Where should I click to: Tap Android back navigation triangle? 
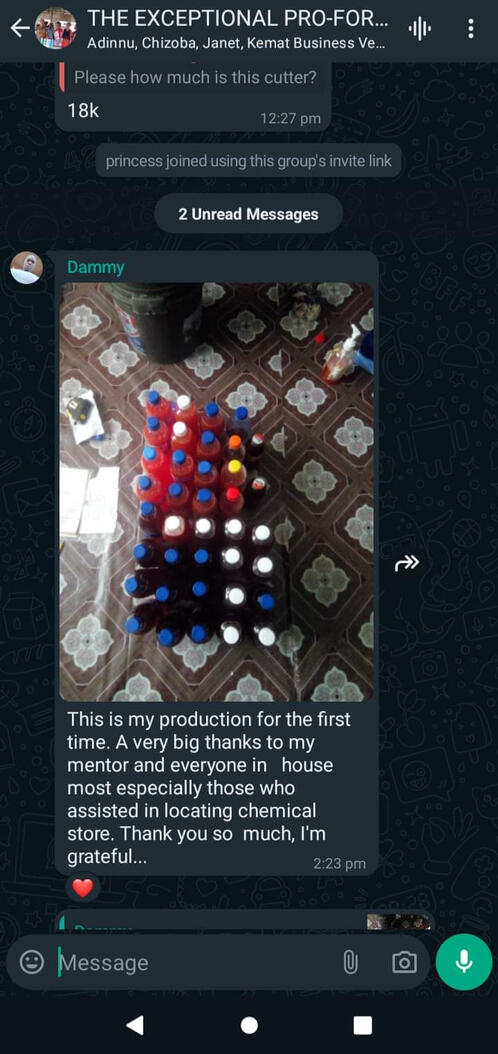[135, 1025]
